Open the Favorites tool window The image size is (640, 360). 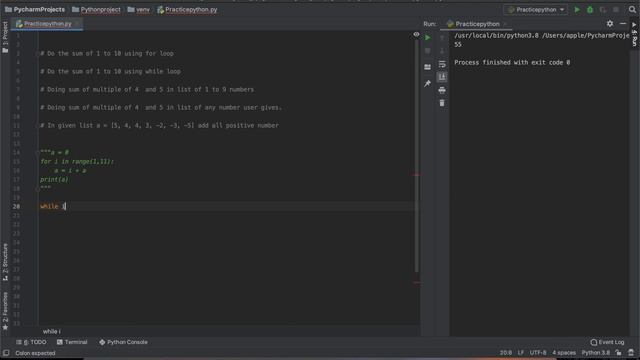click(x=5, y=311)
